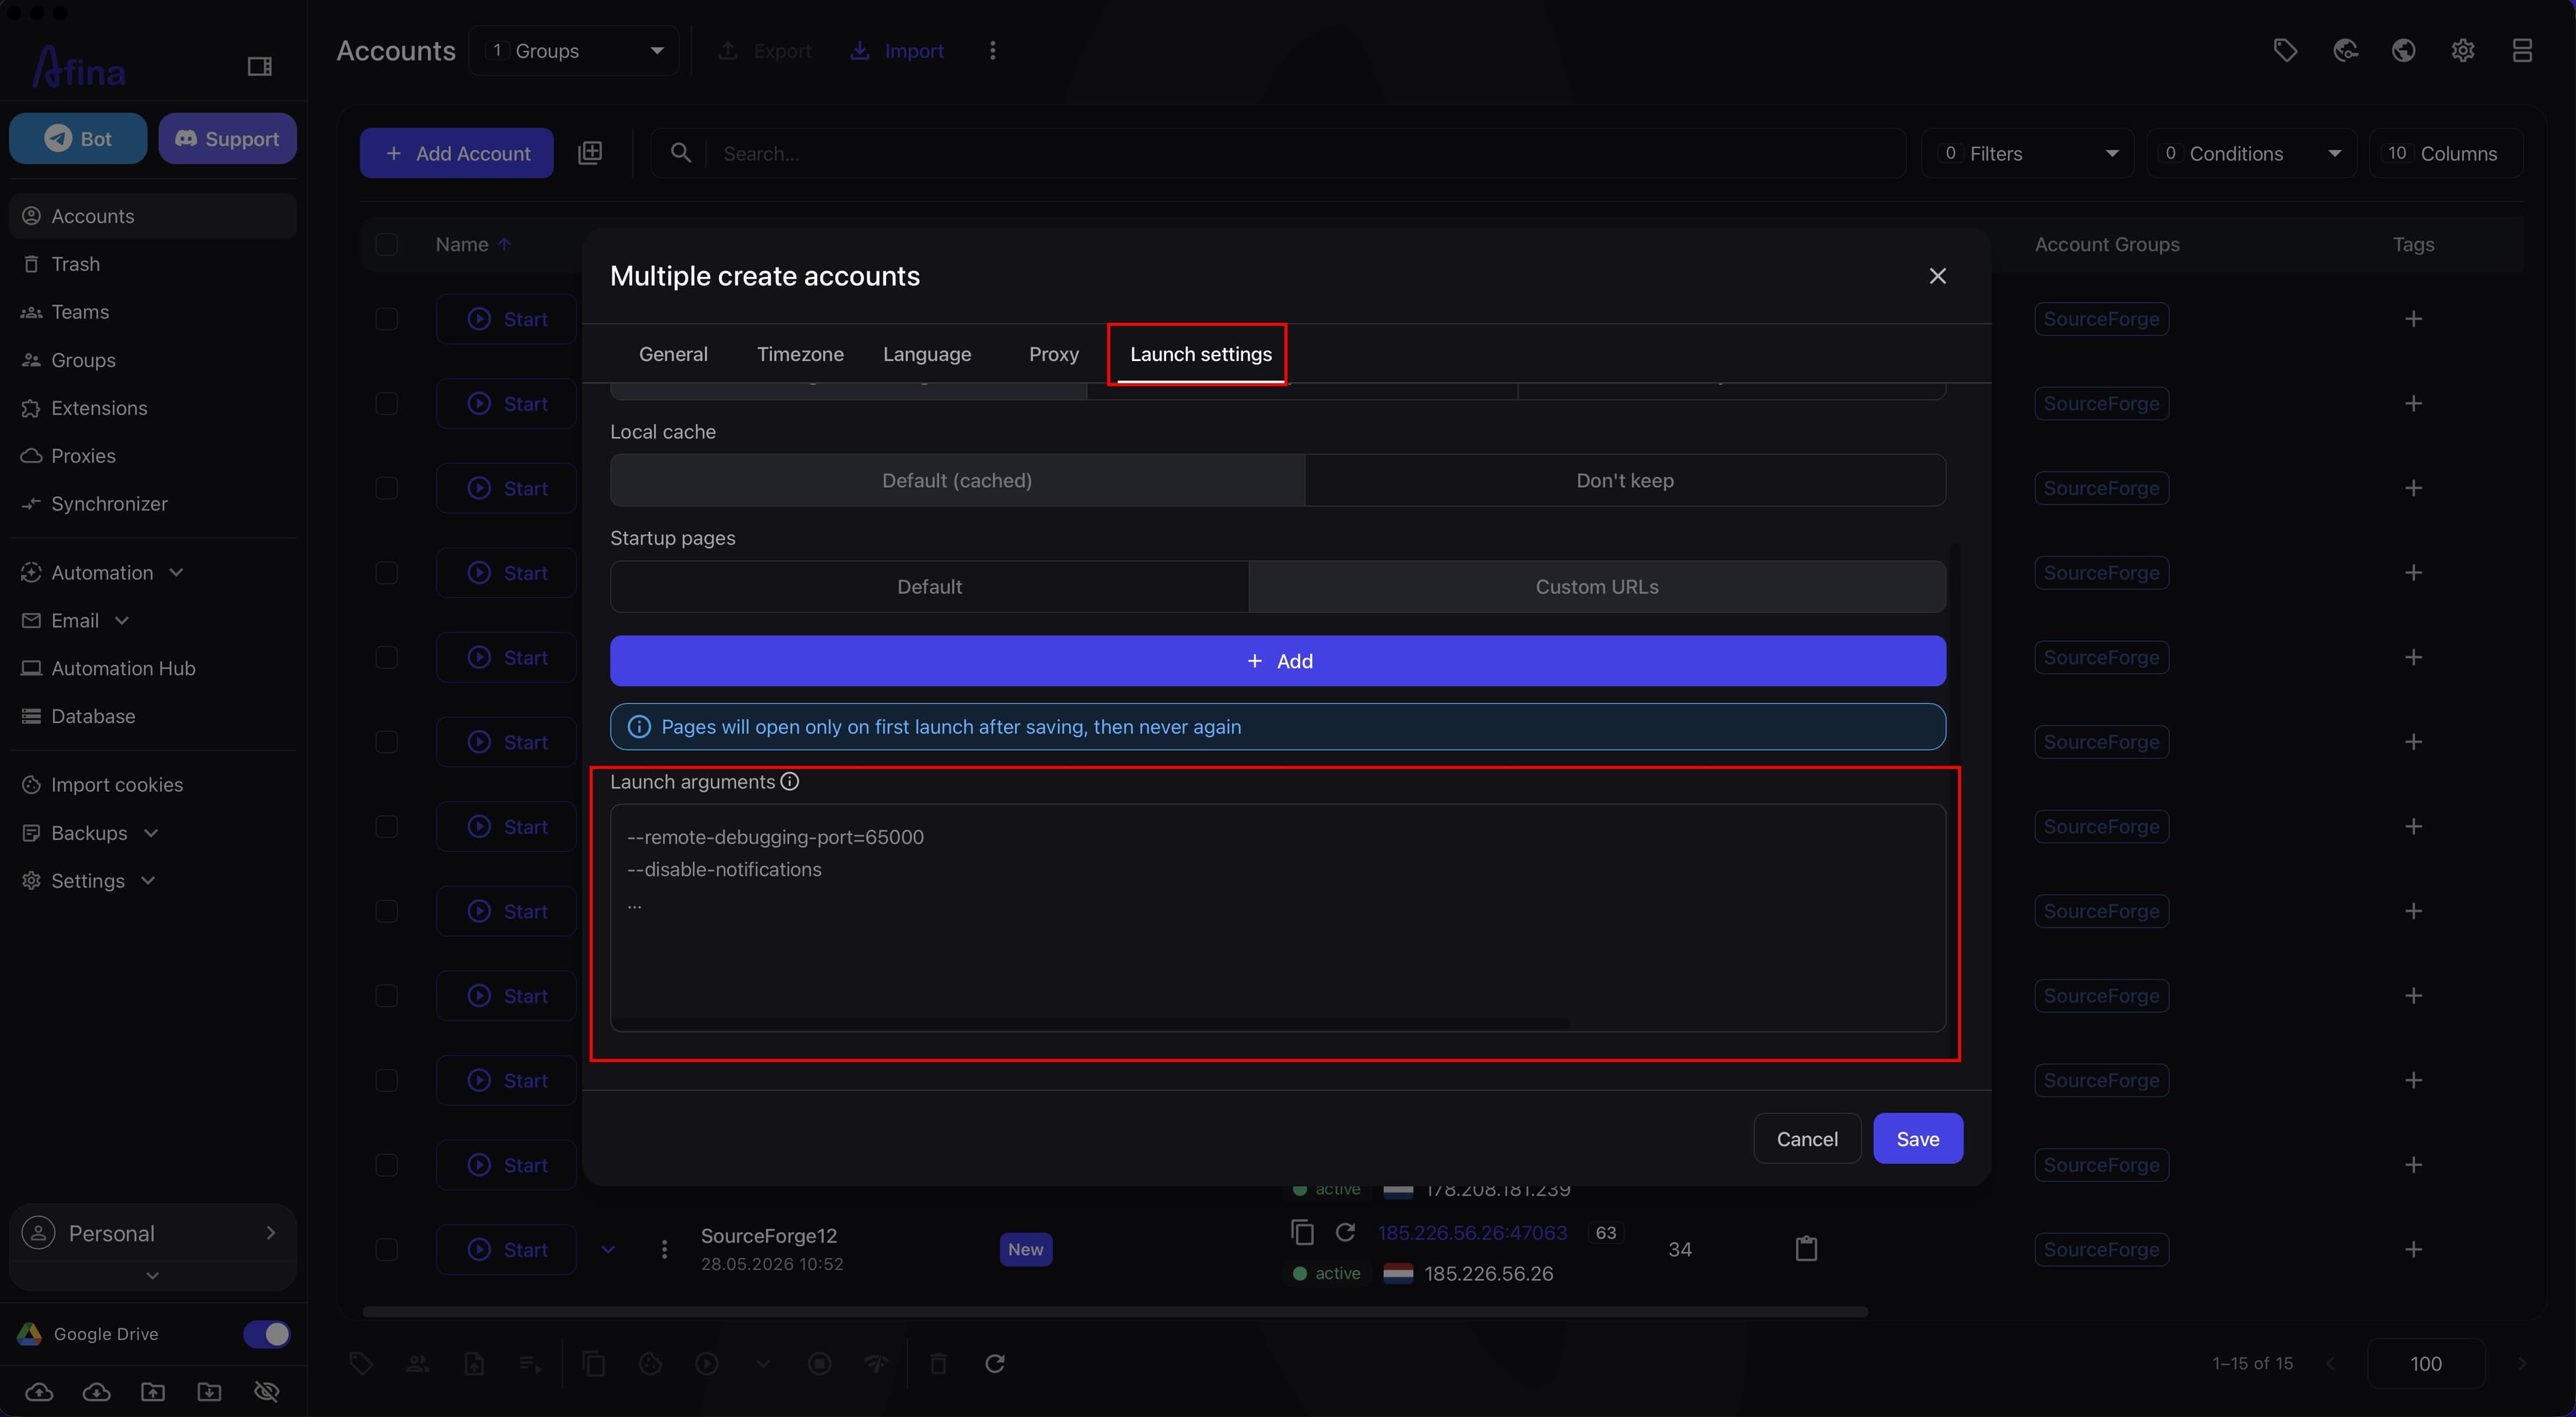Open the Conditions dropdown
The width and height of the screenshot is (2576, 1417).
point(2252,154)
